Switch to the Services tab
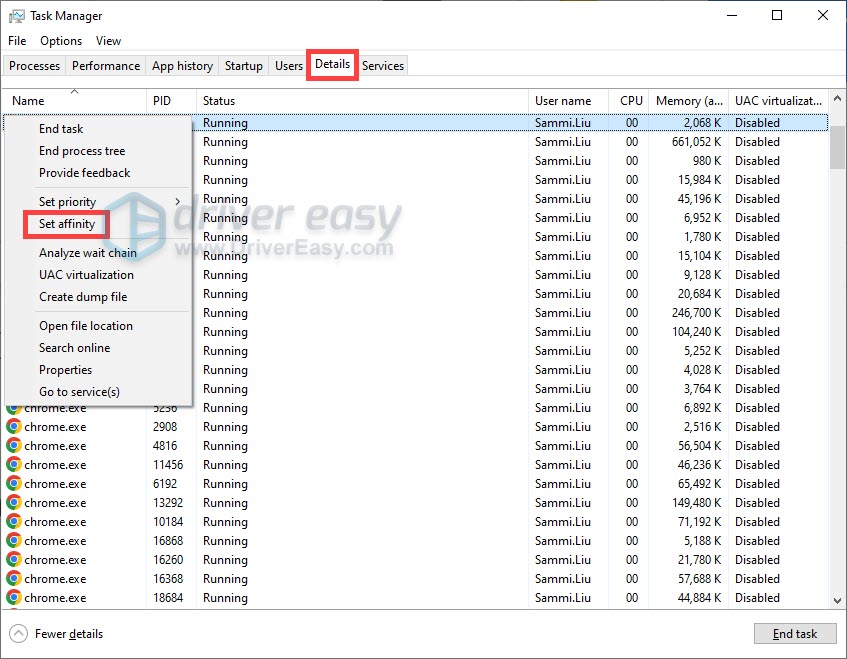The width and height of the screenshot is (847, 659). coord(383,65)
